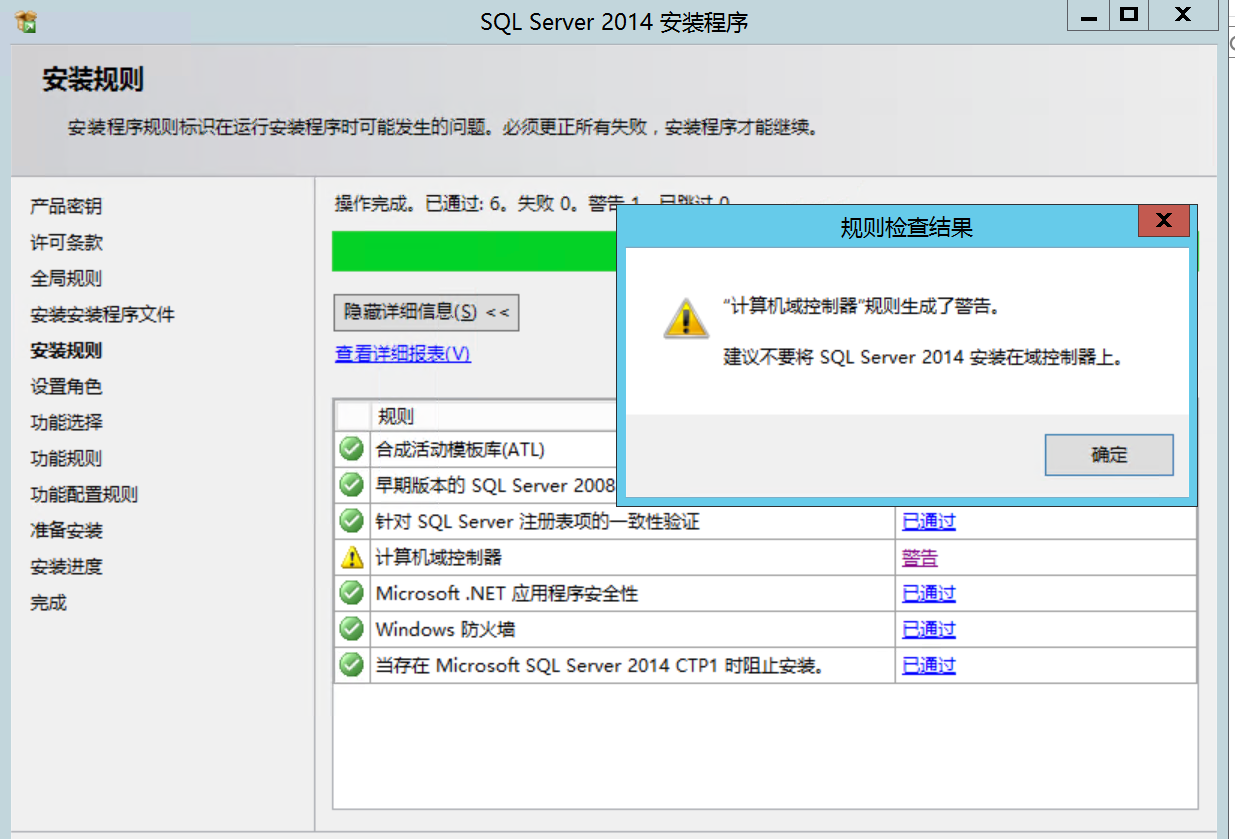This screenshot has width=1235, height=840.
Task: Select the 功能选择 step in the sidebar
Action: (x=66, y=422)
